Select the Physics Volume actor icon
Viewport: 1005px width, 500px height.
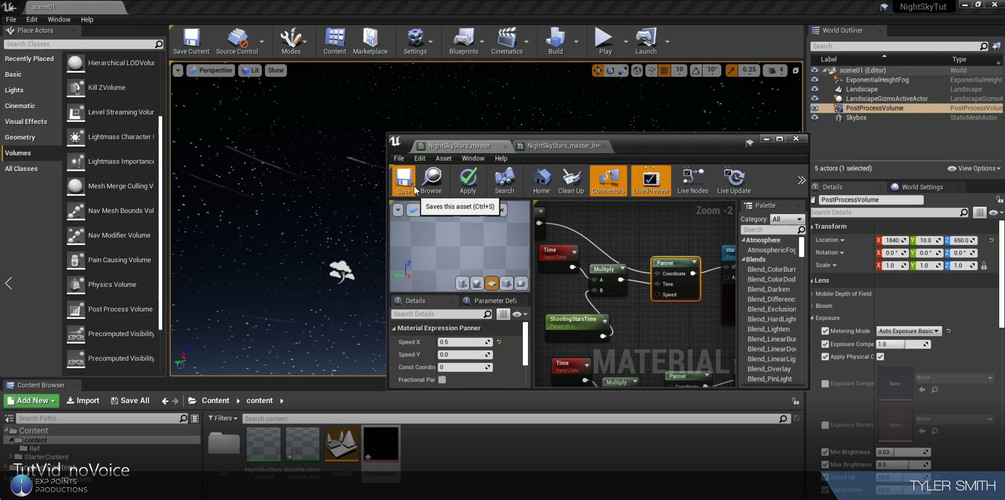(76, 285)
